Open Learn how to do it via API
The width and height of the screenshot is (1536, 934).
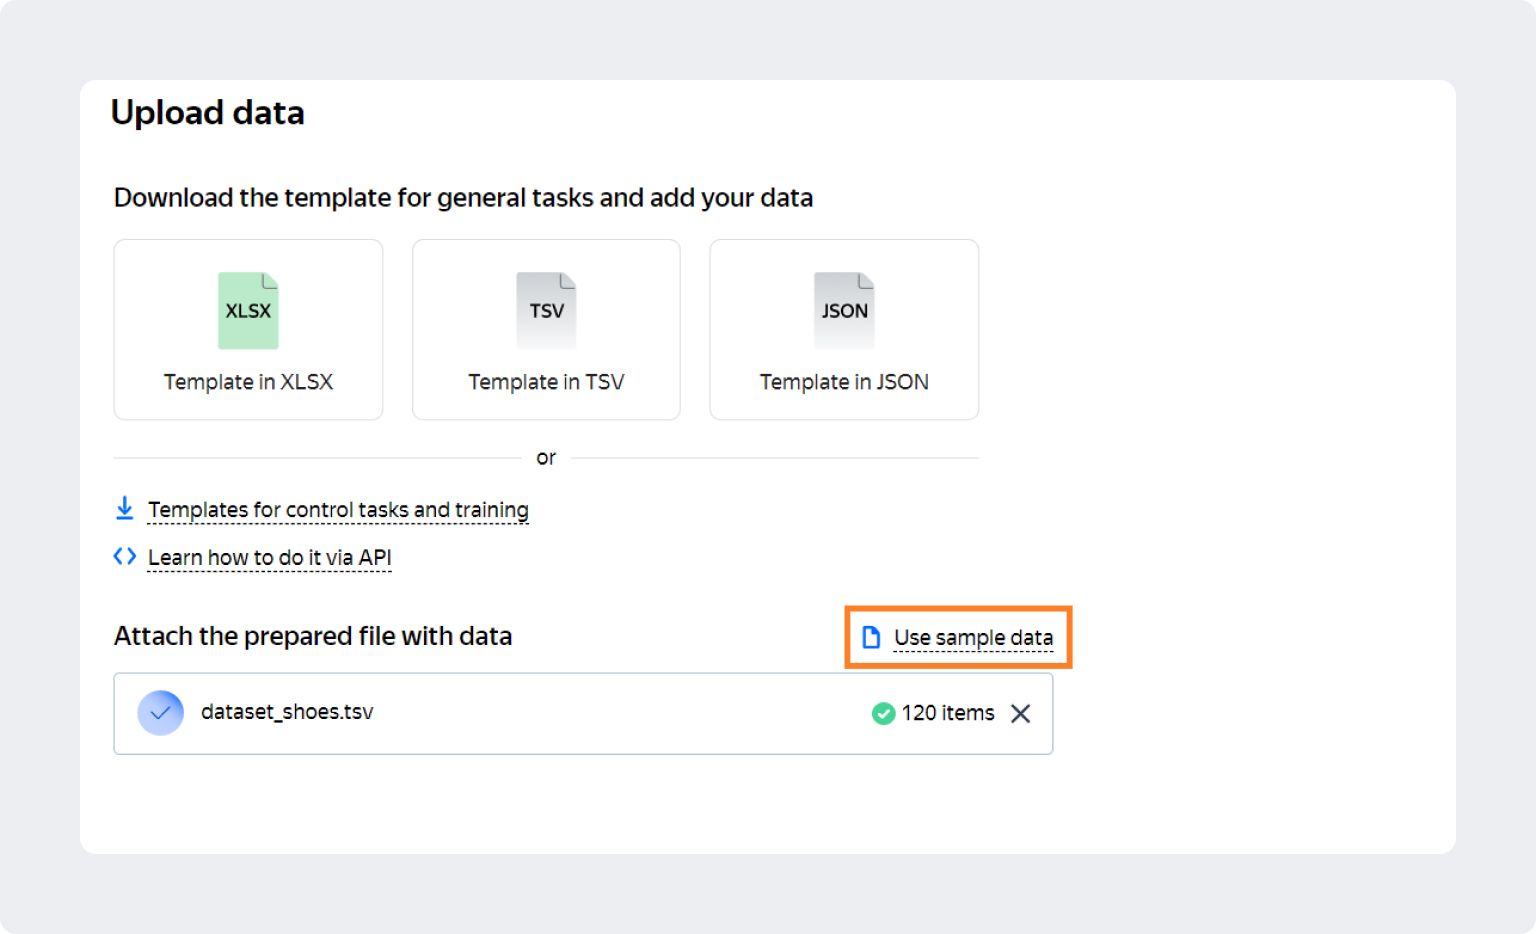click(270, 558)
